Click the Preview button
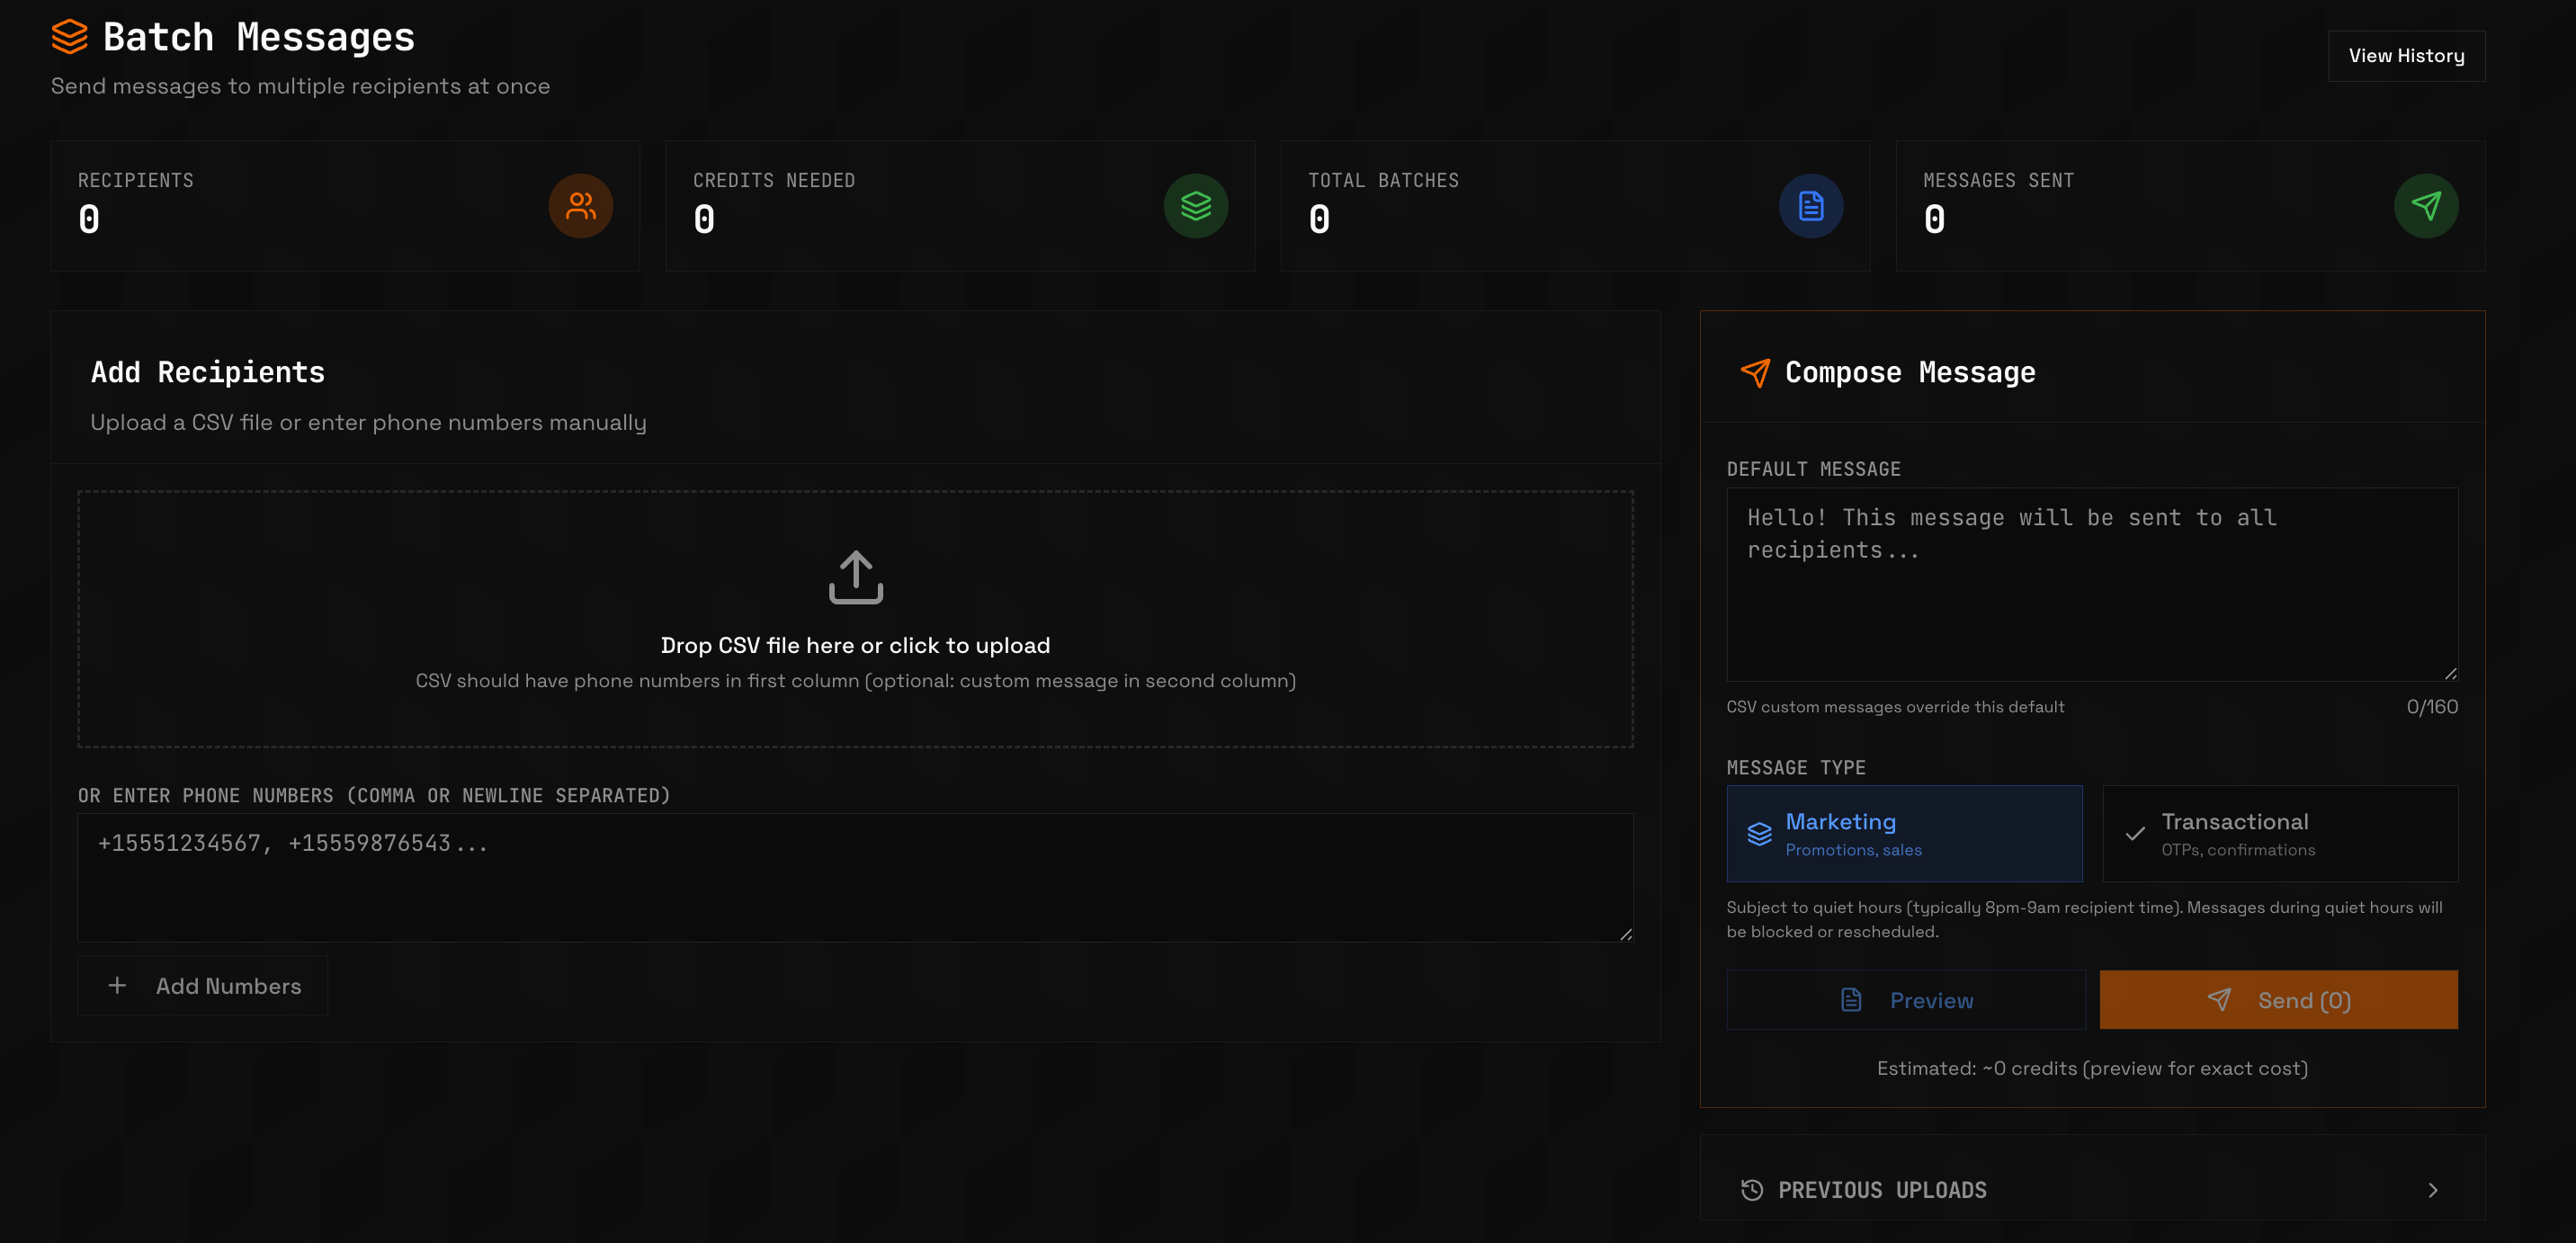The height and width of the screenshot is (1243, 2576). 1905,1000
